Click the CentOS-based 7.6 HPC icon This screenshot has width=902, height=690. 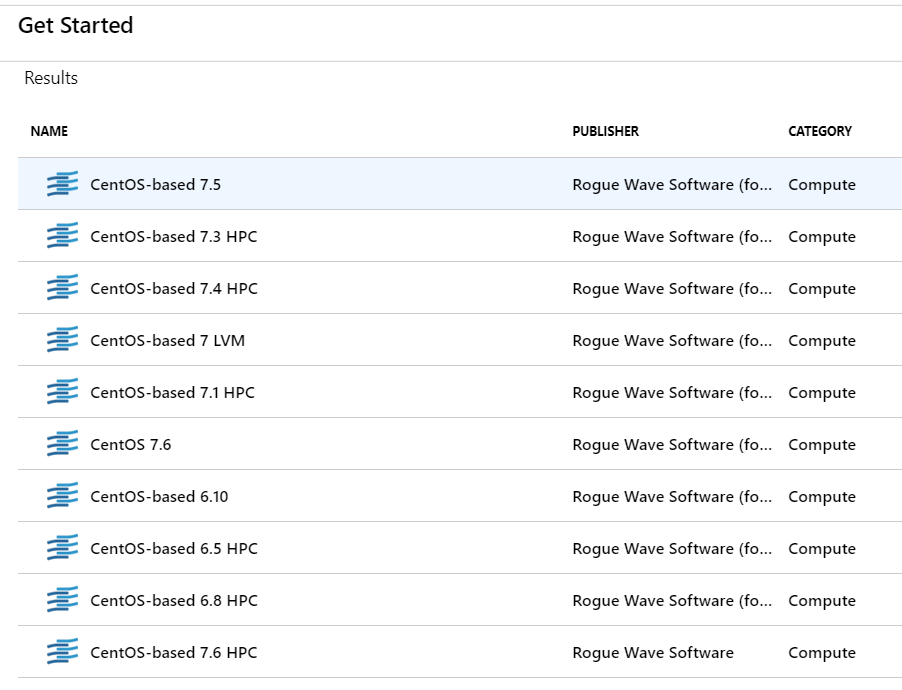click(62, 651)
